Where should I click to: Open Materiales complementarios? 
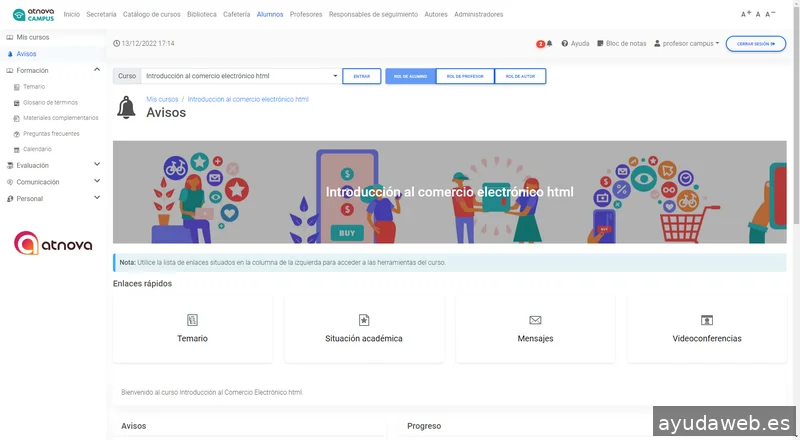pyautogui.click(x=60, y=118)
